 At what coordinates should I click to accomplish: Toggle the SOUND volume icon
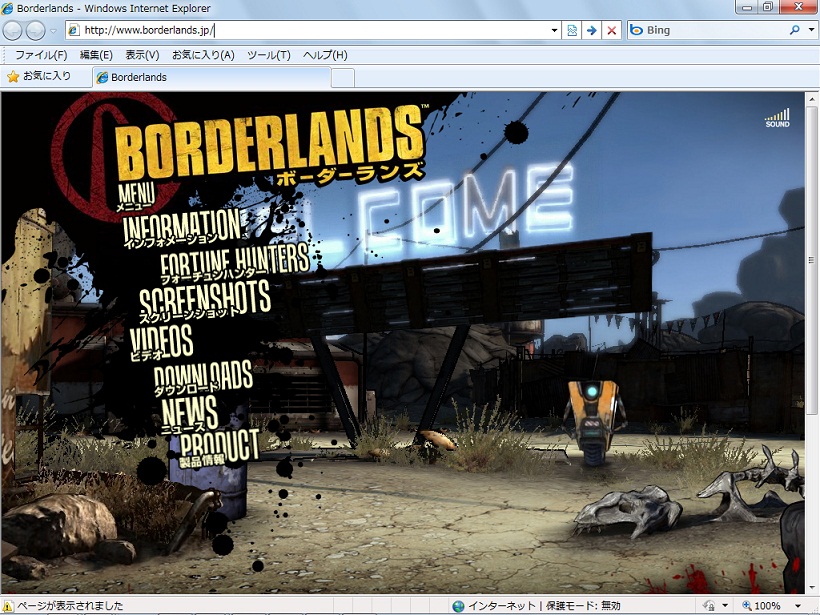point(778,119)
